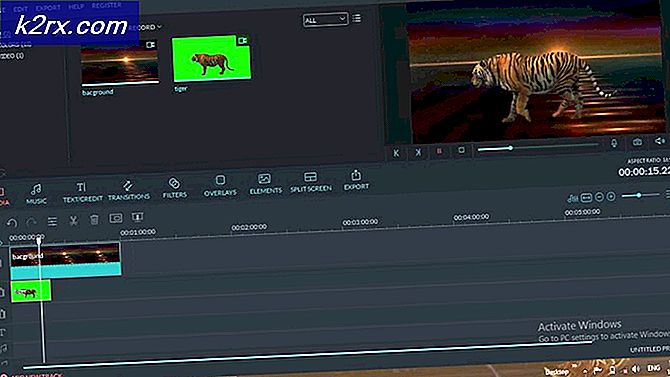This screenshot has width=670, height=377.
Task: Open the ALL media filter dropdown
Action: point(325,20)
